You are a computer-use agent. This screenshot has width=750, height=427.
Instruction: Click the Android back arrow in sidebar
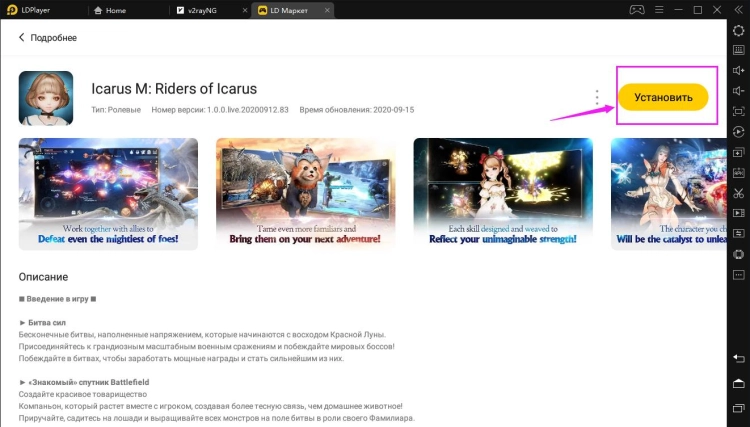pyautogui.click(x=739, y=359)
